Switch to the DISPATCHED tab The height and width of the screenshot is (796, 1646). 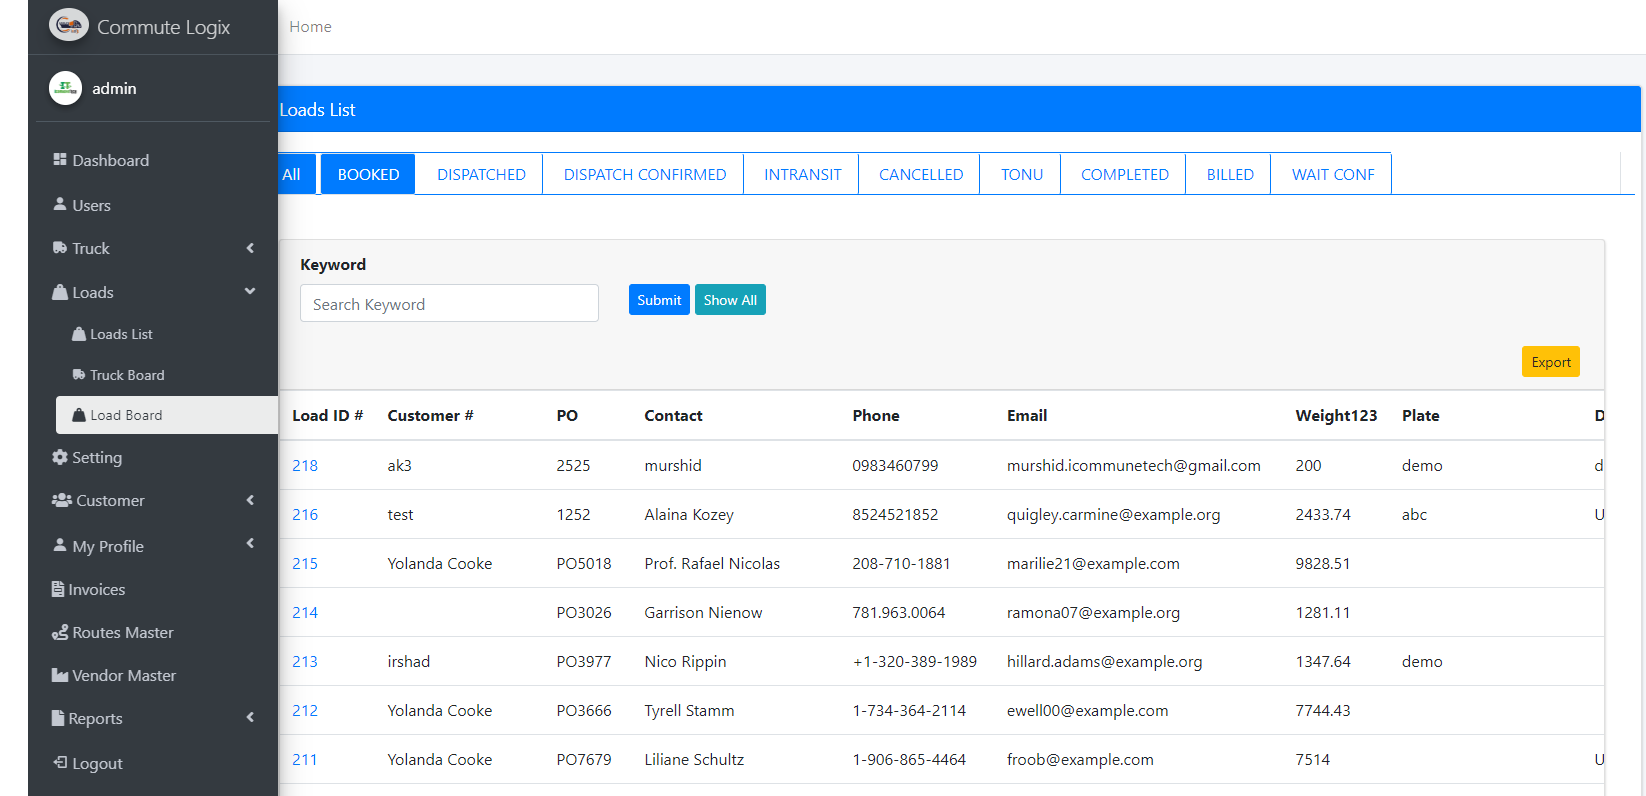click(481, 174)
